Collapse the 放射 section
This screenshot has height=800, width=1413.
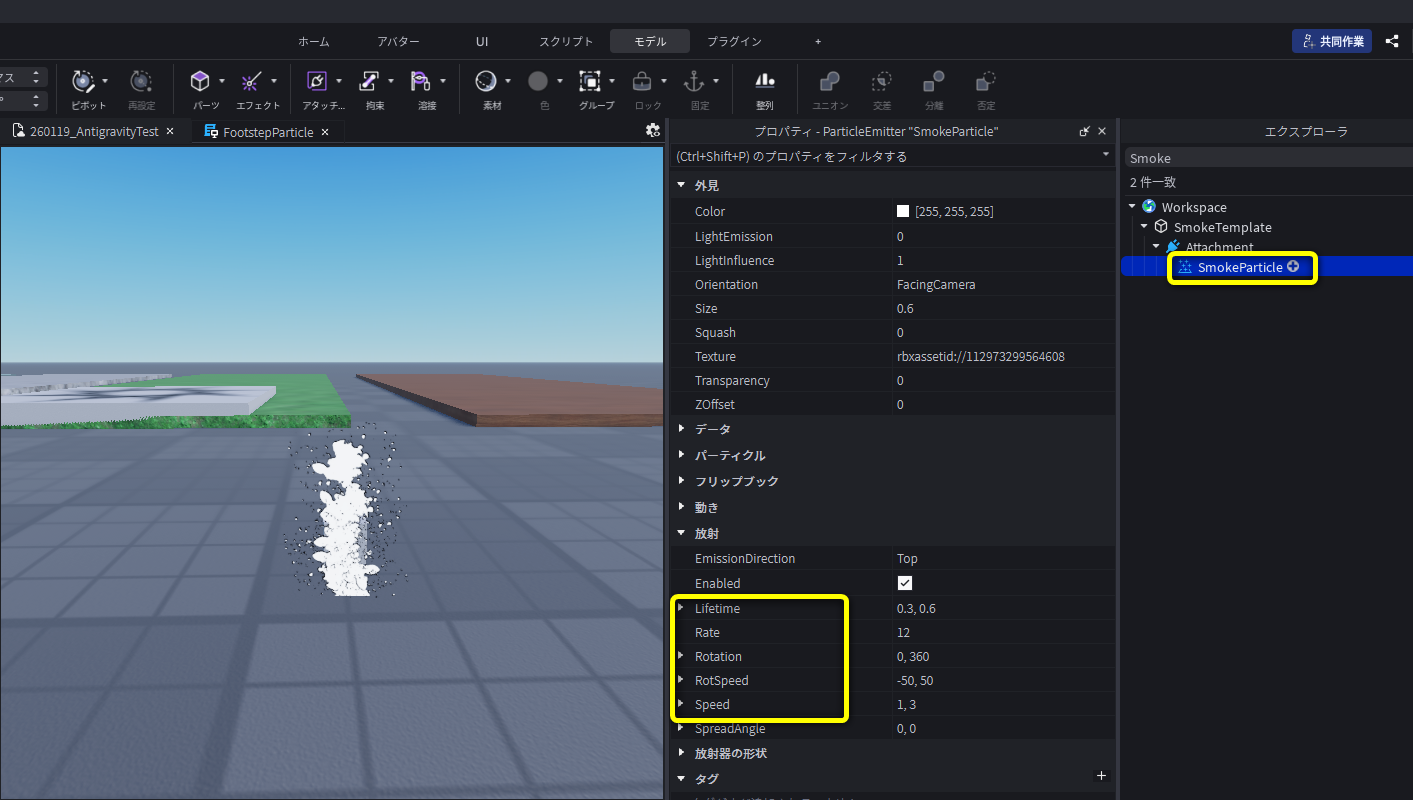[682, 533]
